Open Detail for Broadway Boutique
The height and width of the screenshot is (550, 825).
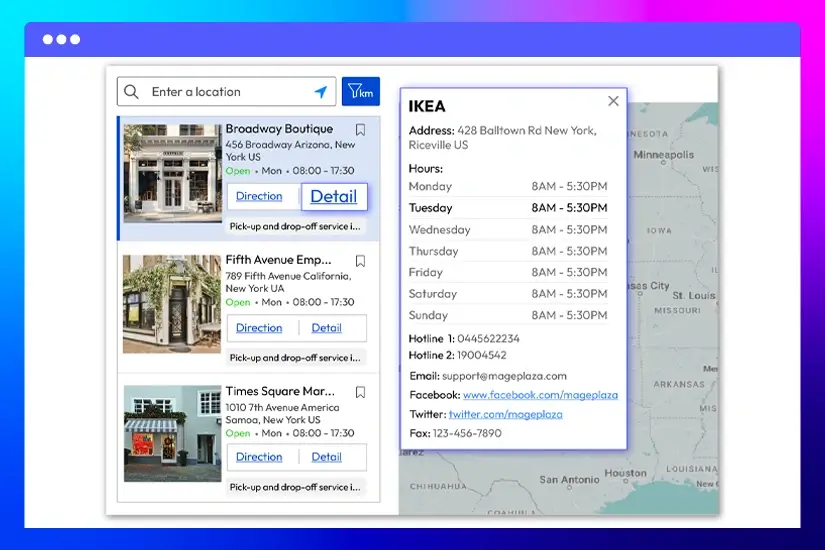click(x=334, y=196)
